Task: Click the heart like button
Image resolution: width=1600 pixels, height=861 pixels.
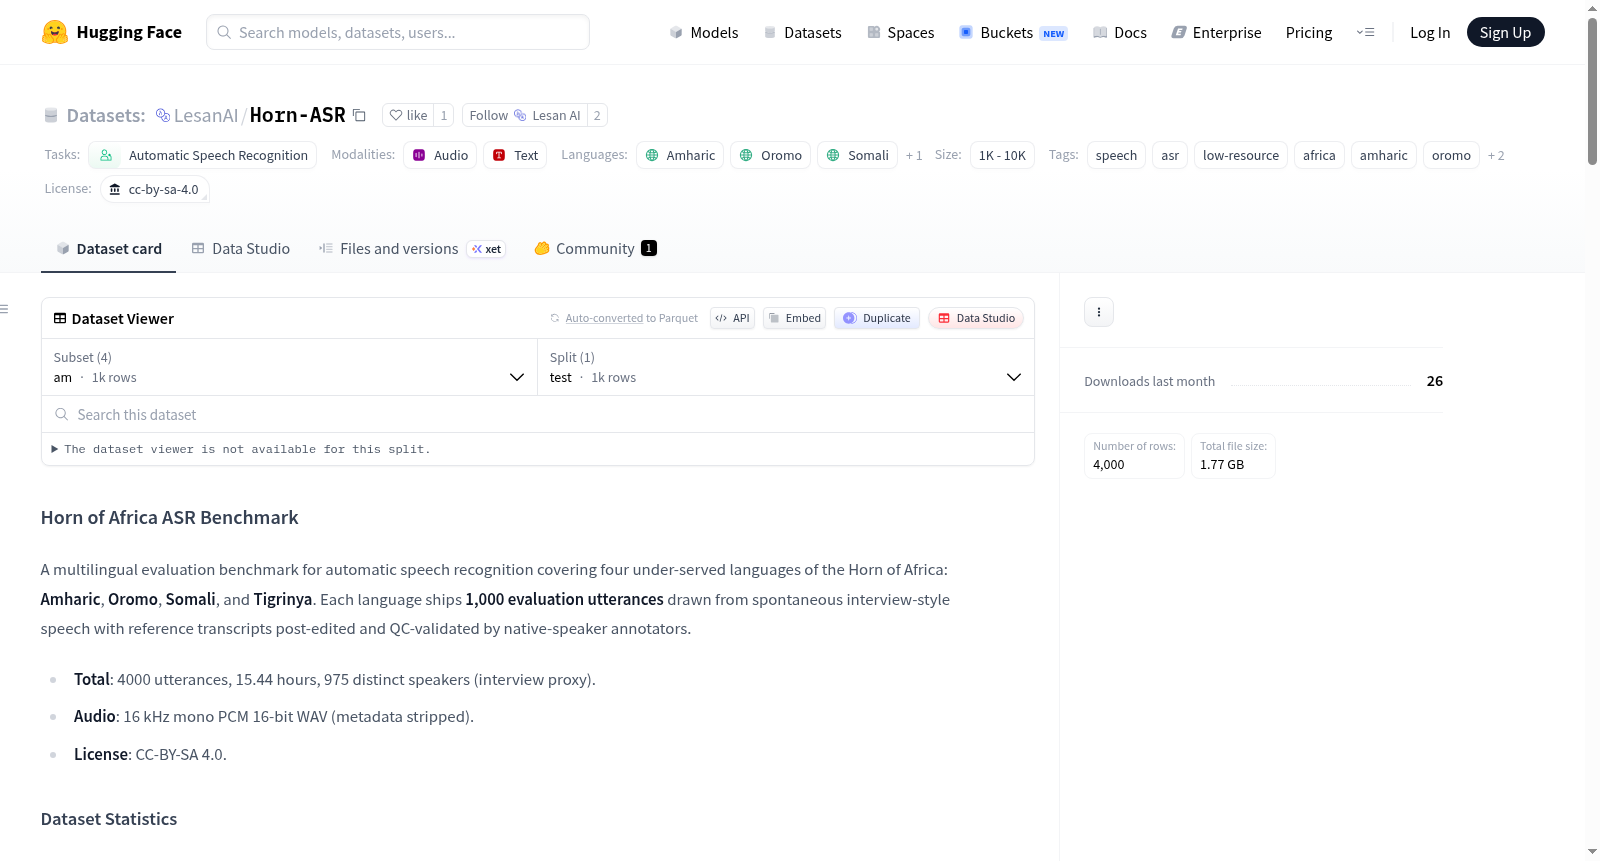Action: coord(408,115)
